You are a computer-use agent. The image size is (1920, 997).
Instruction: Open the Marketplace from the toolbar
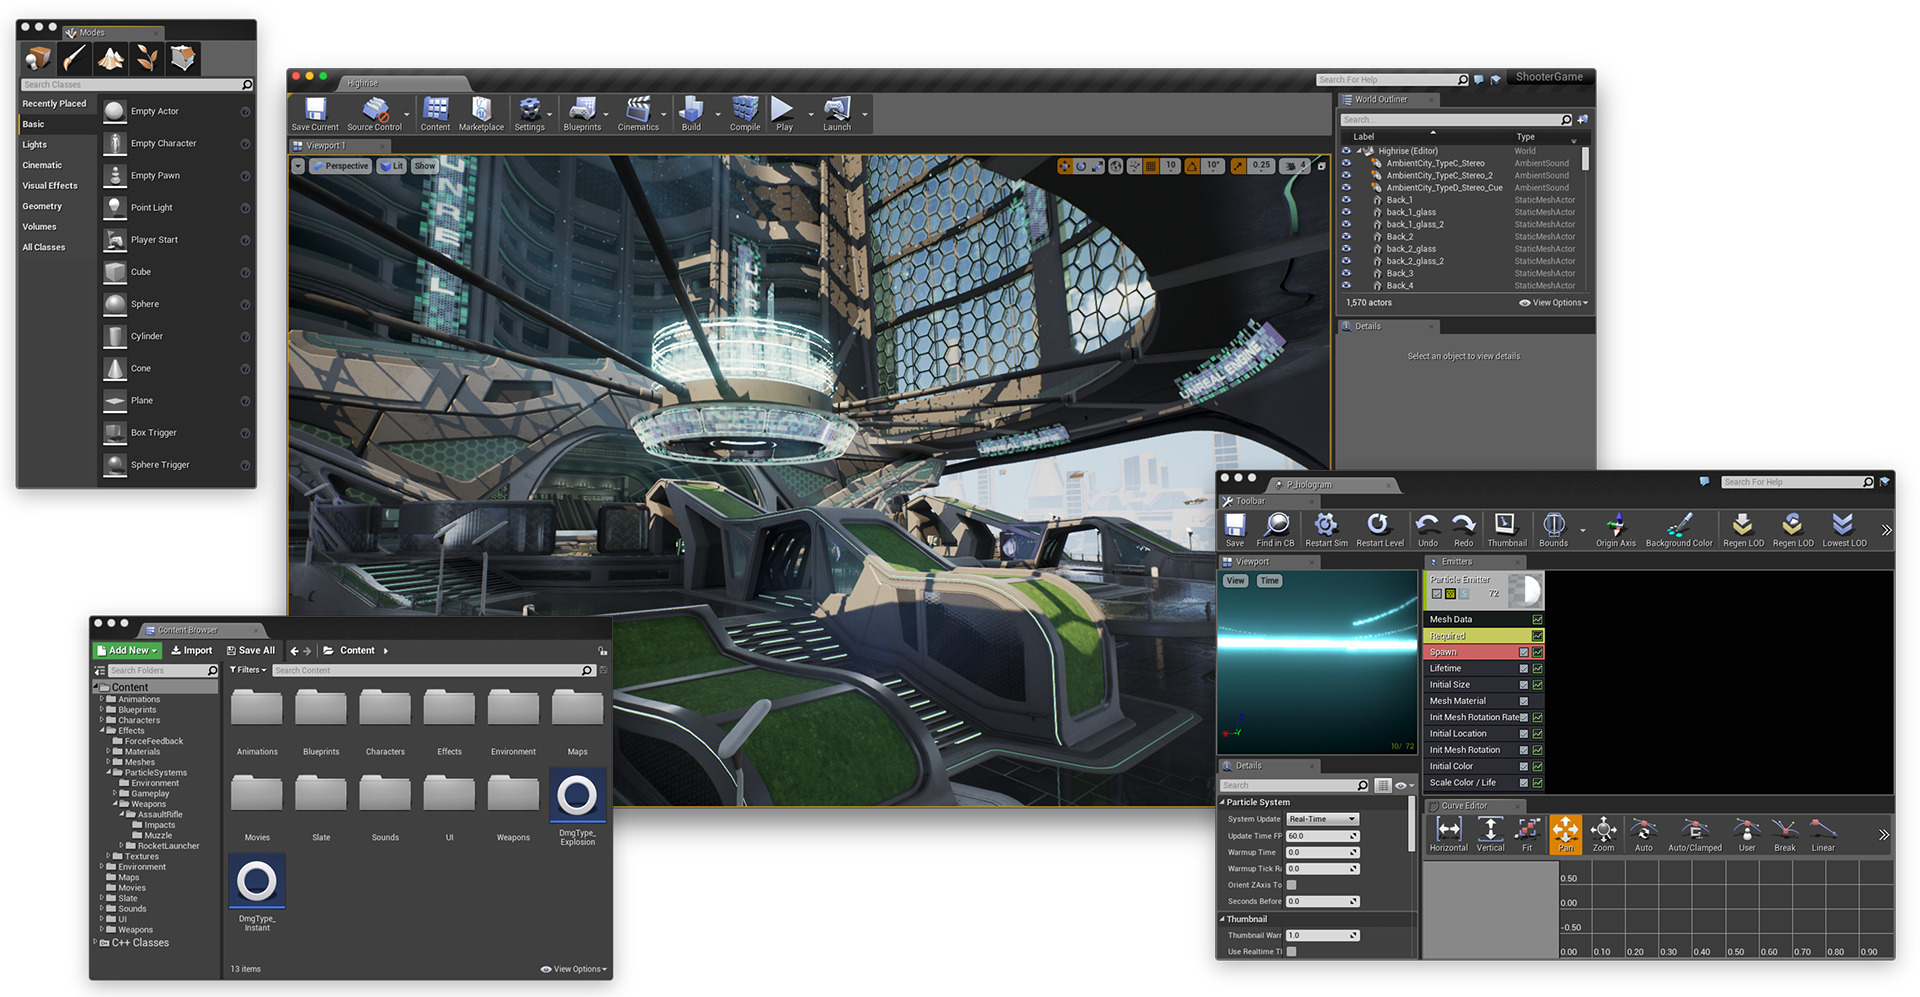[x=481, y=112]
